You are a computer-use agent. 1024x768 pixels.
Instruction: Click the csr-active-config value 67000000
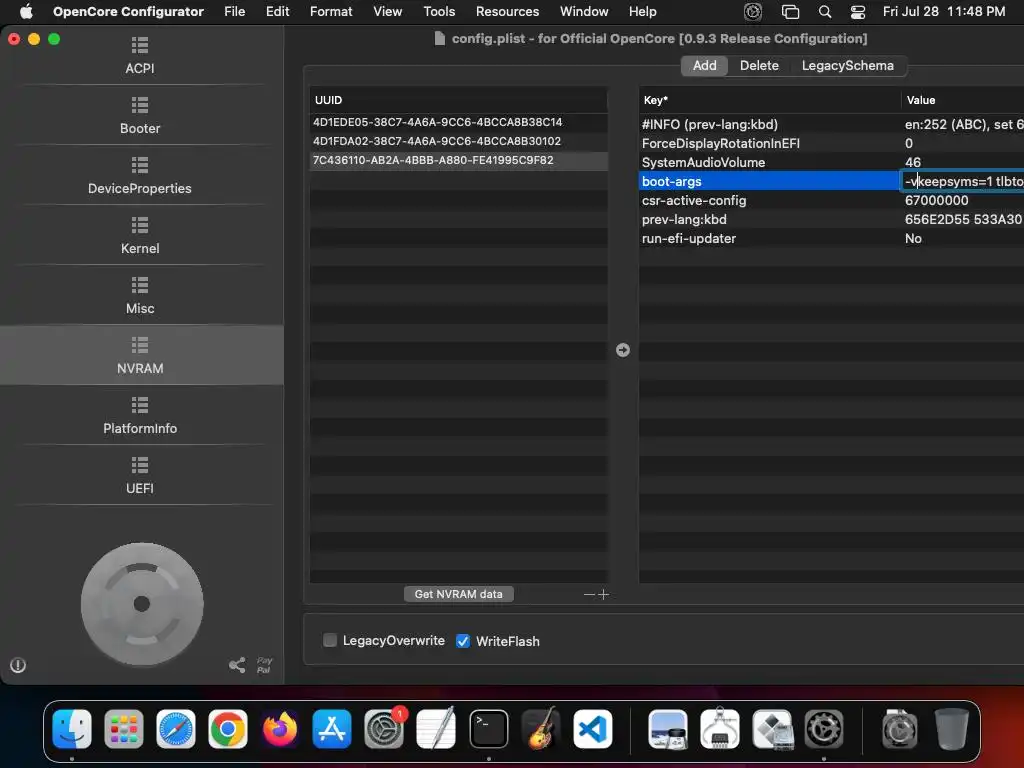coord(936,200)
